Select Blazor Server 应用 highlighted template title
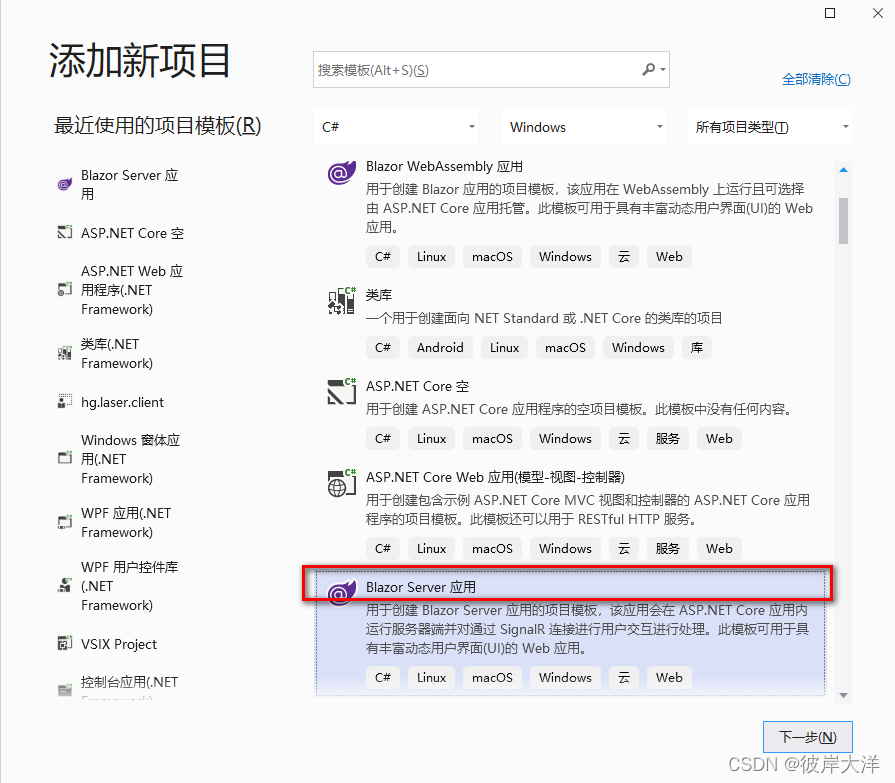The image size is (895, 783). click(x=421, y=587)
